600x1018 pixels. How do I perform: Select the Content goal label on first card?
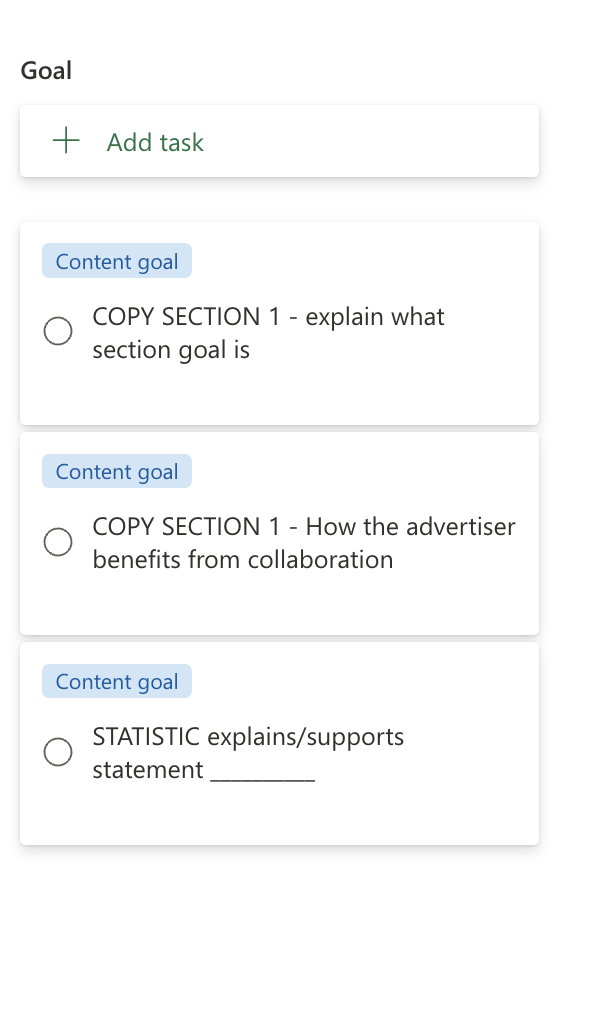[x=117, y=261]
